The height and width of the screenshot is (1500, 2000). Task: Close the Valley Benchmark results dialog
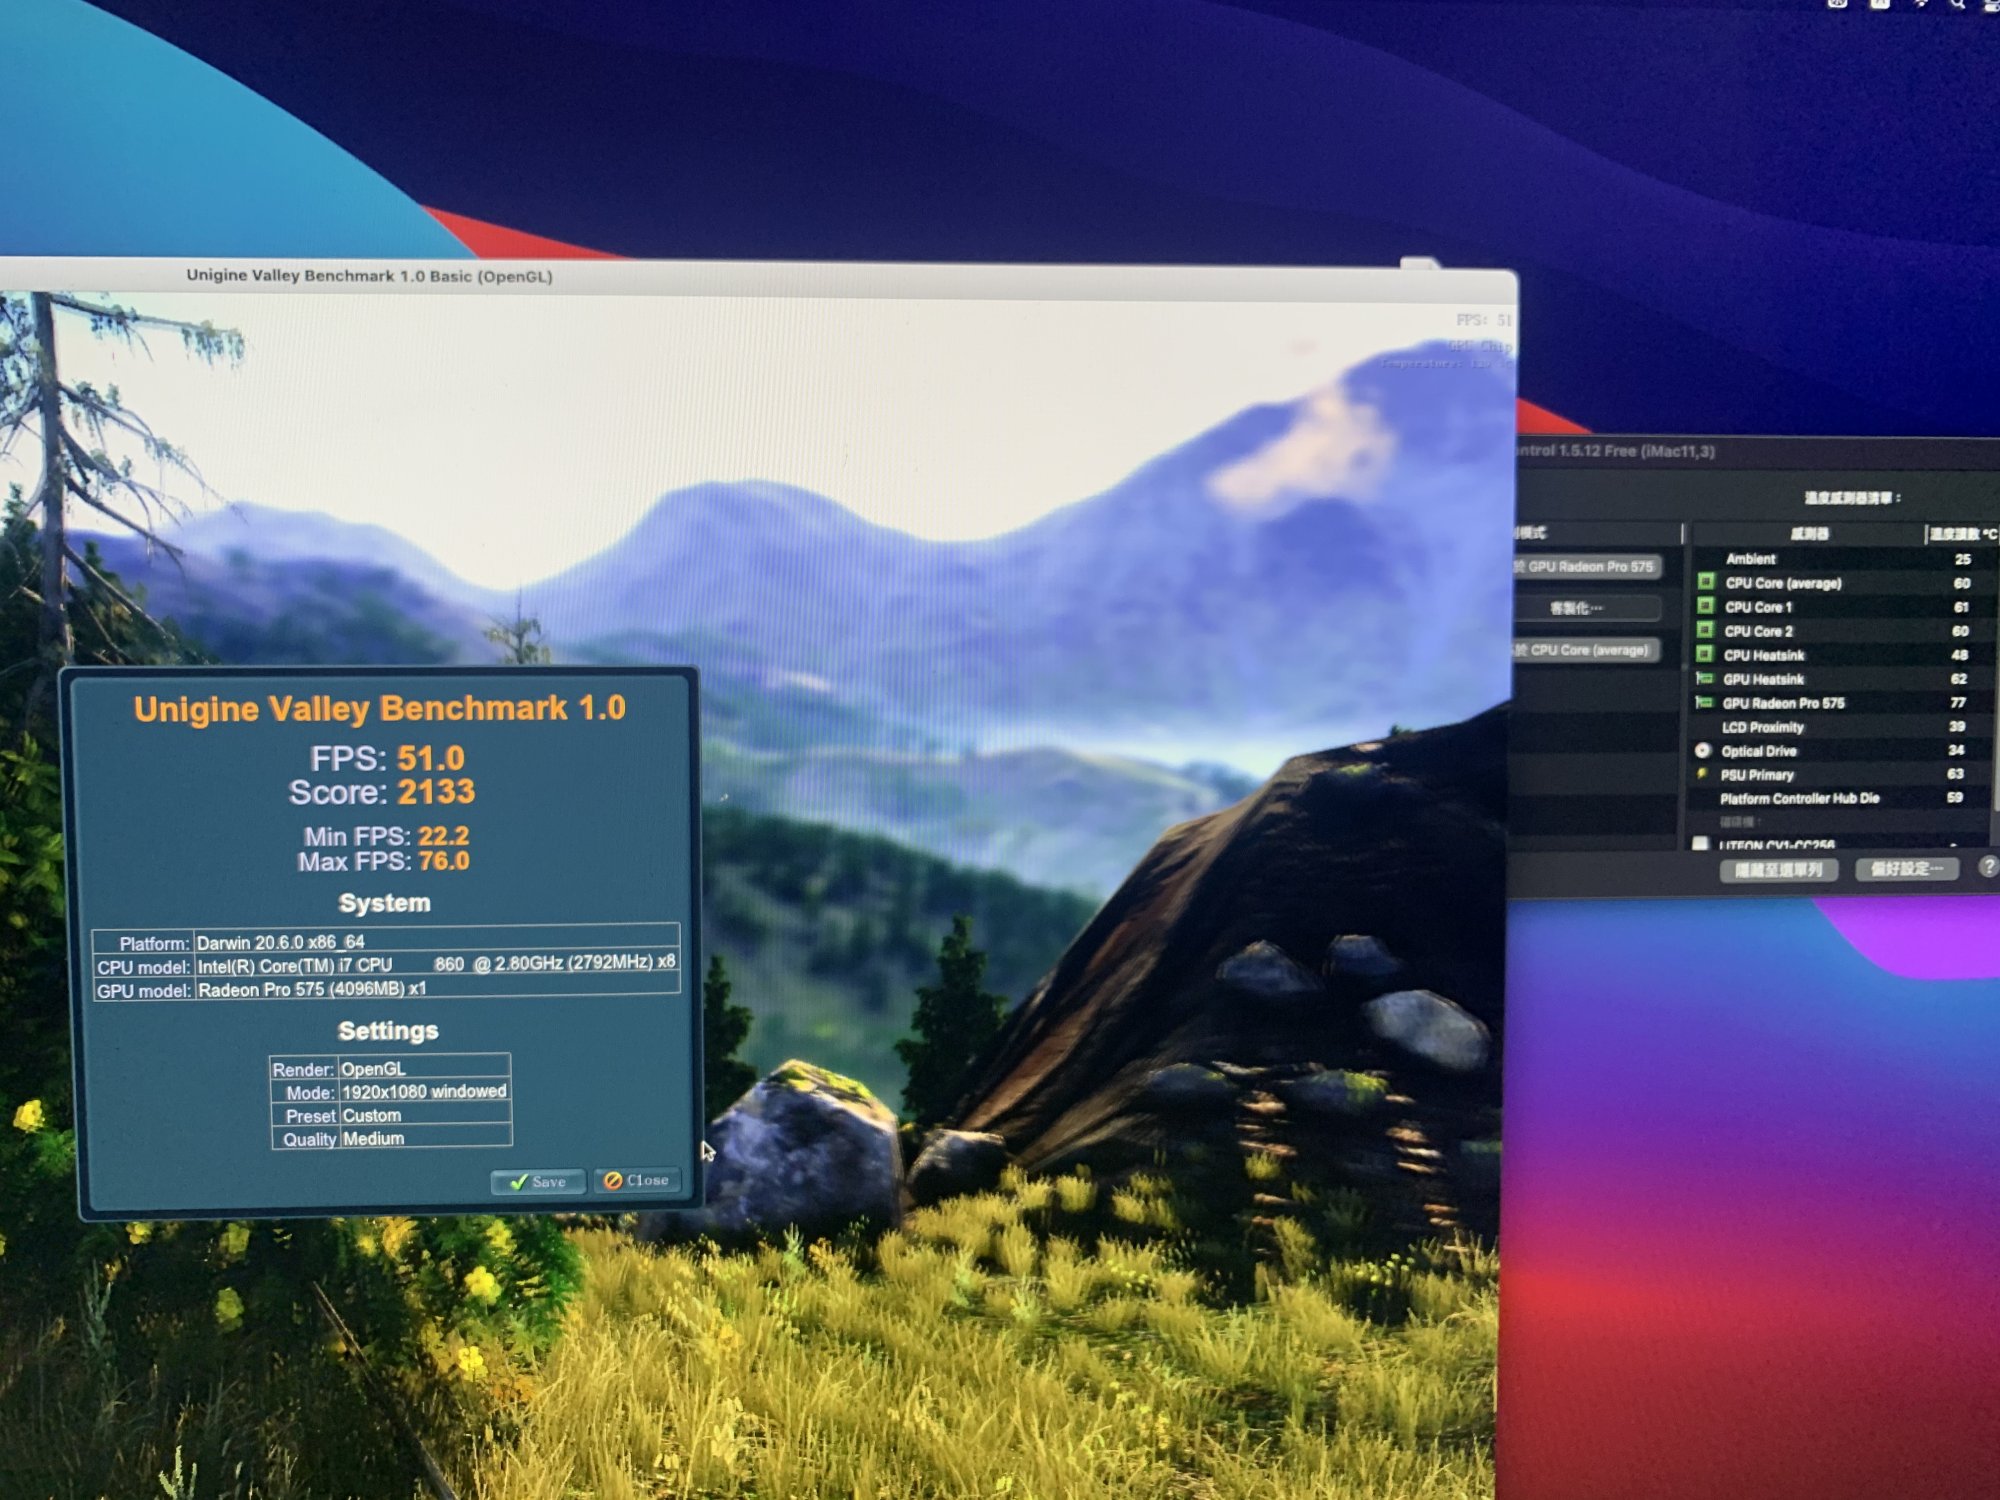(637, 1181)
